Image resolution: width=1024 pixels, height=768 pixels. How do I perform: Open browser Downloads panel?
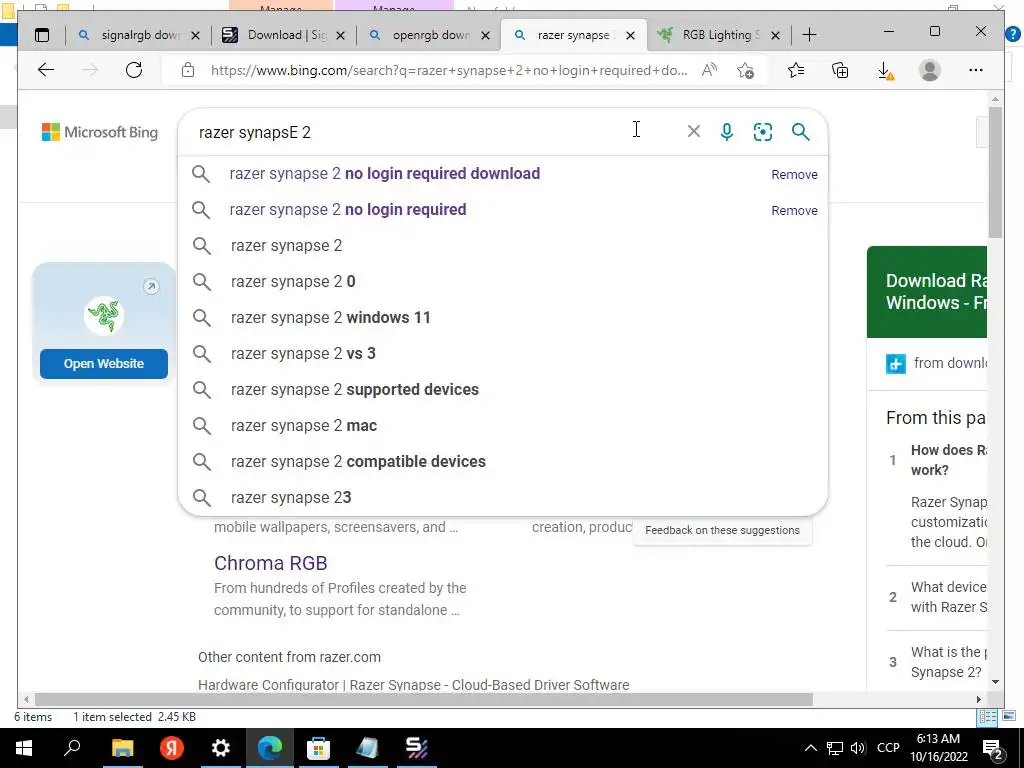pyautogui.click(x=885, y=70)
